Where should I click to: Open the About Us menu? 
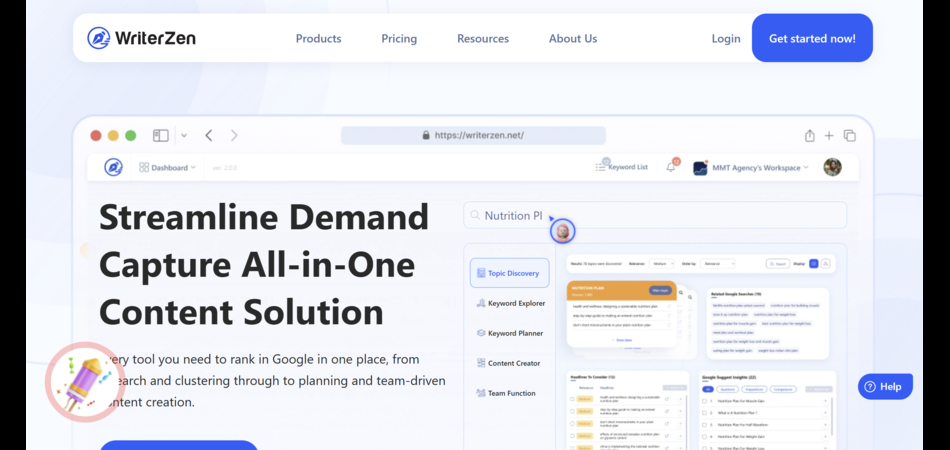click(x=573, y=38)
